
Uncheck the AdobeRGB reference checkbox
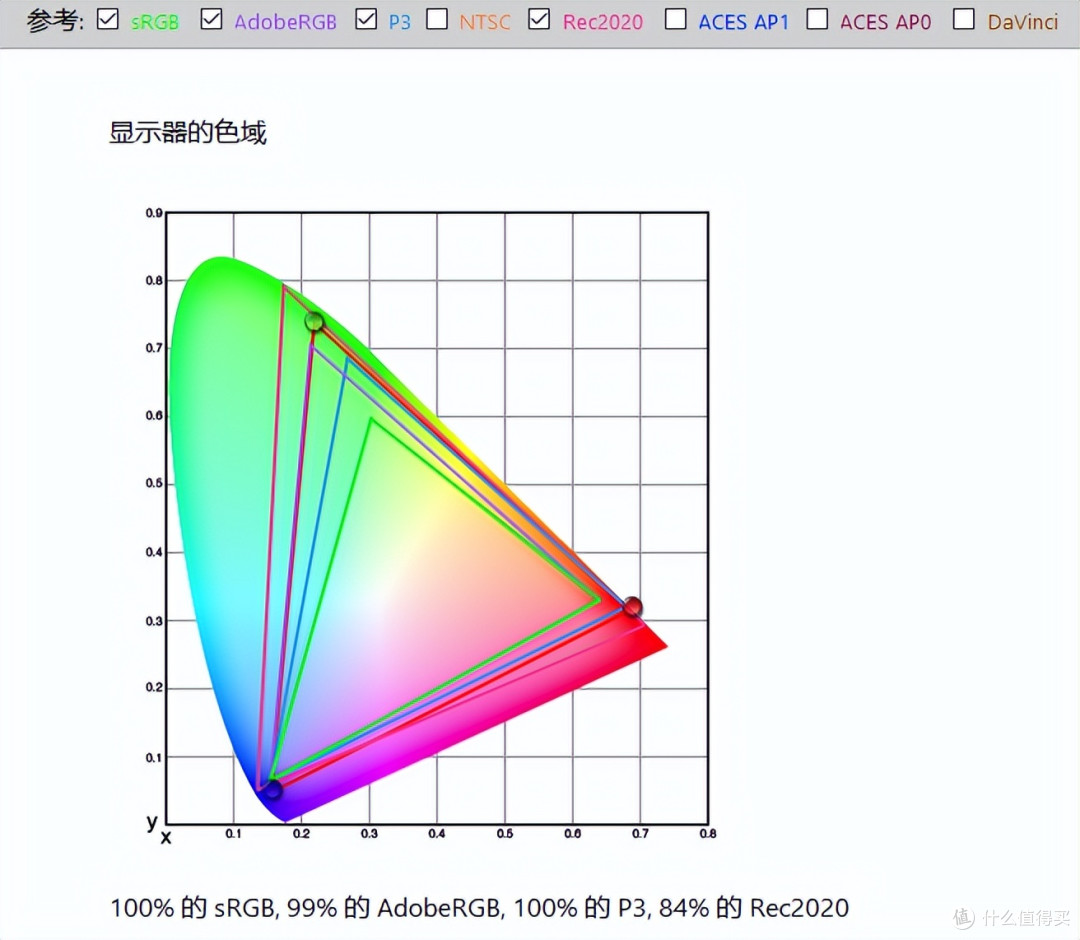[x=211, y=19]
